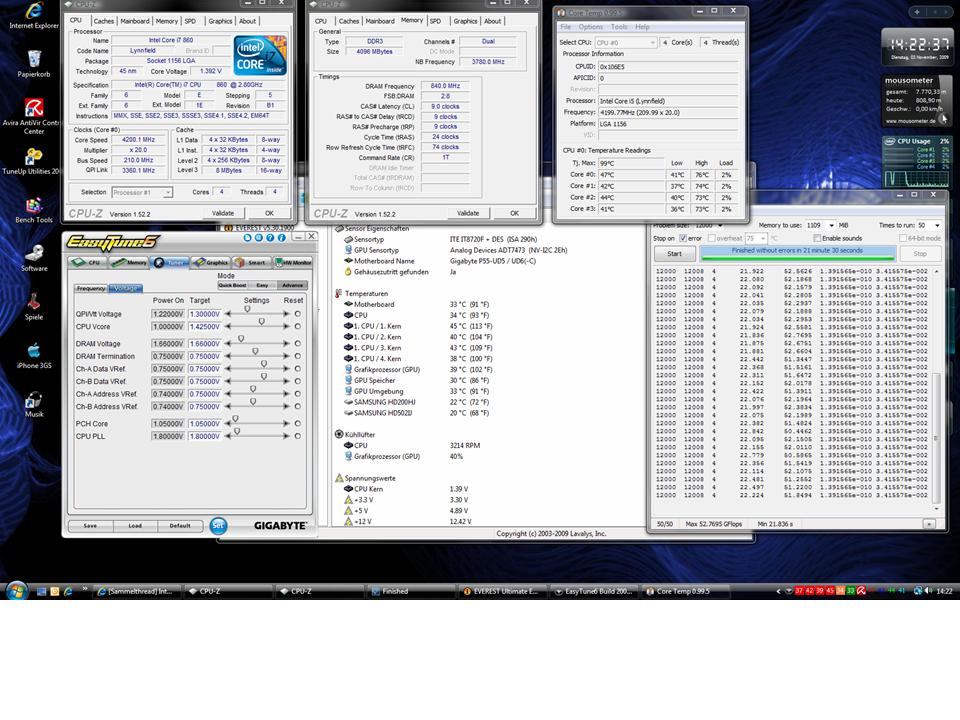
Task: Click the Save button in EasyTune6
Action: click(90, 526)
